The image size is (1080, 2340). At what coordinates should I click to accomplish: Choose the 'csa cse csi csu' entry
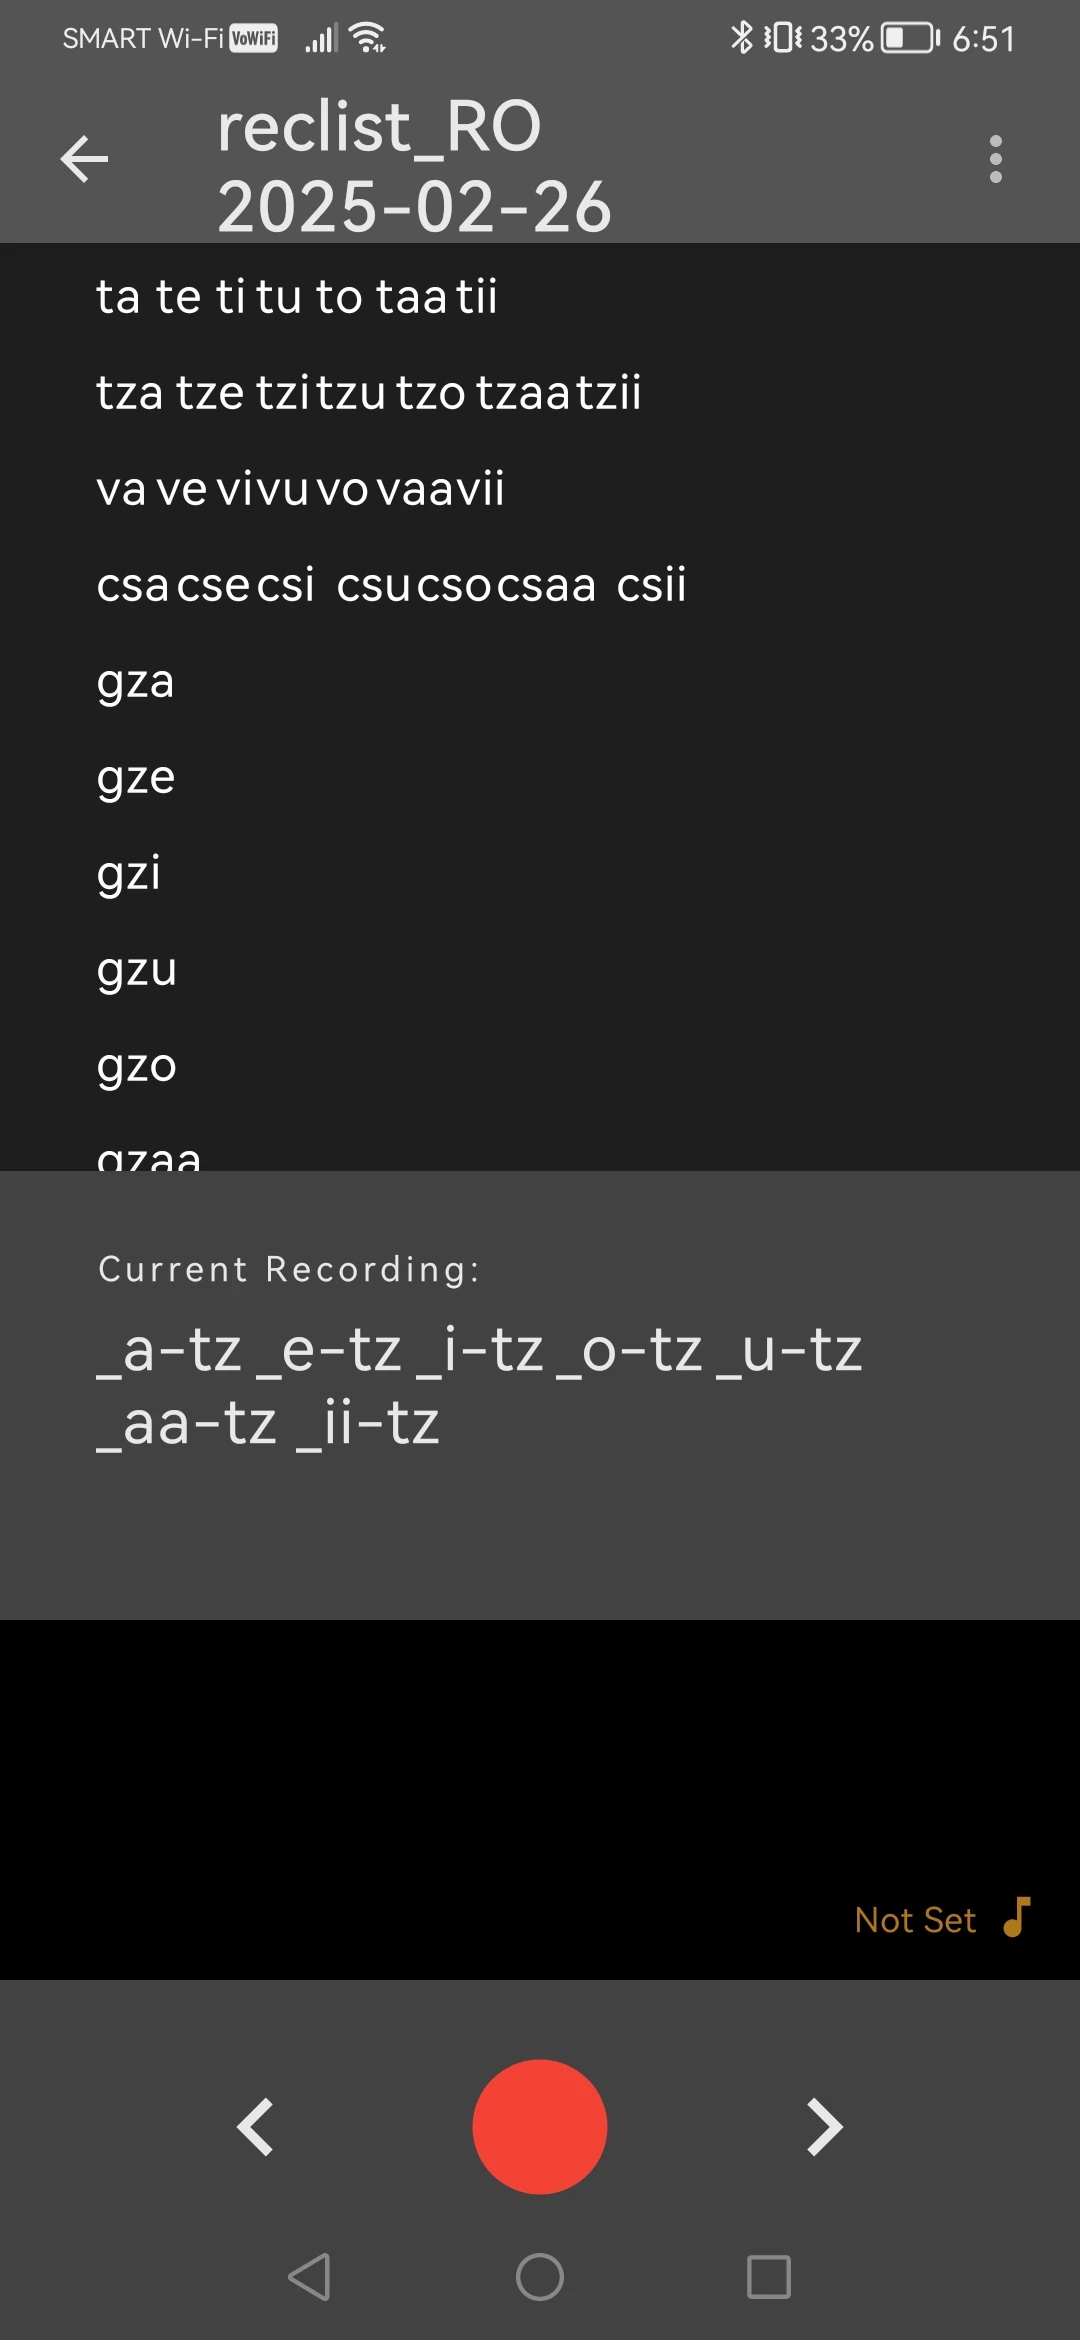[x=391, y=585]
